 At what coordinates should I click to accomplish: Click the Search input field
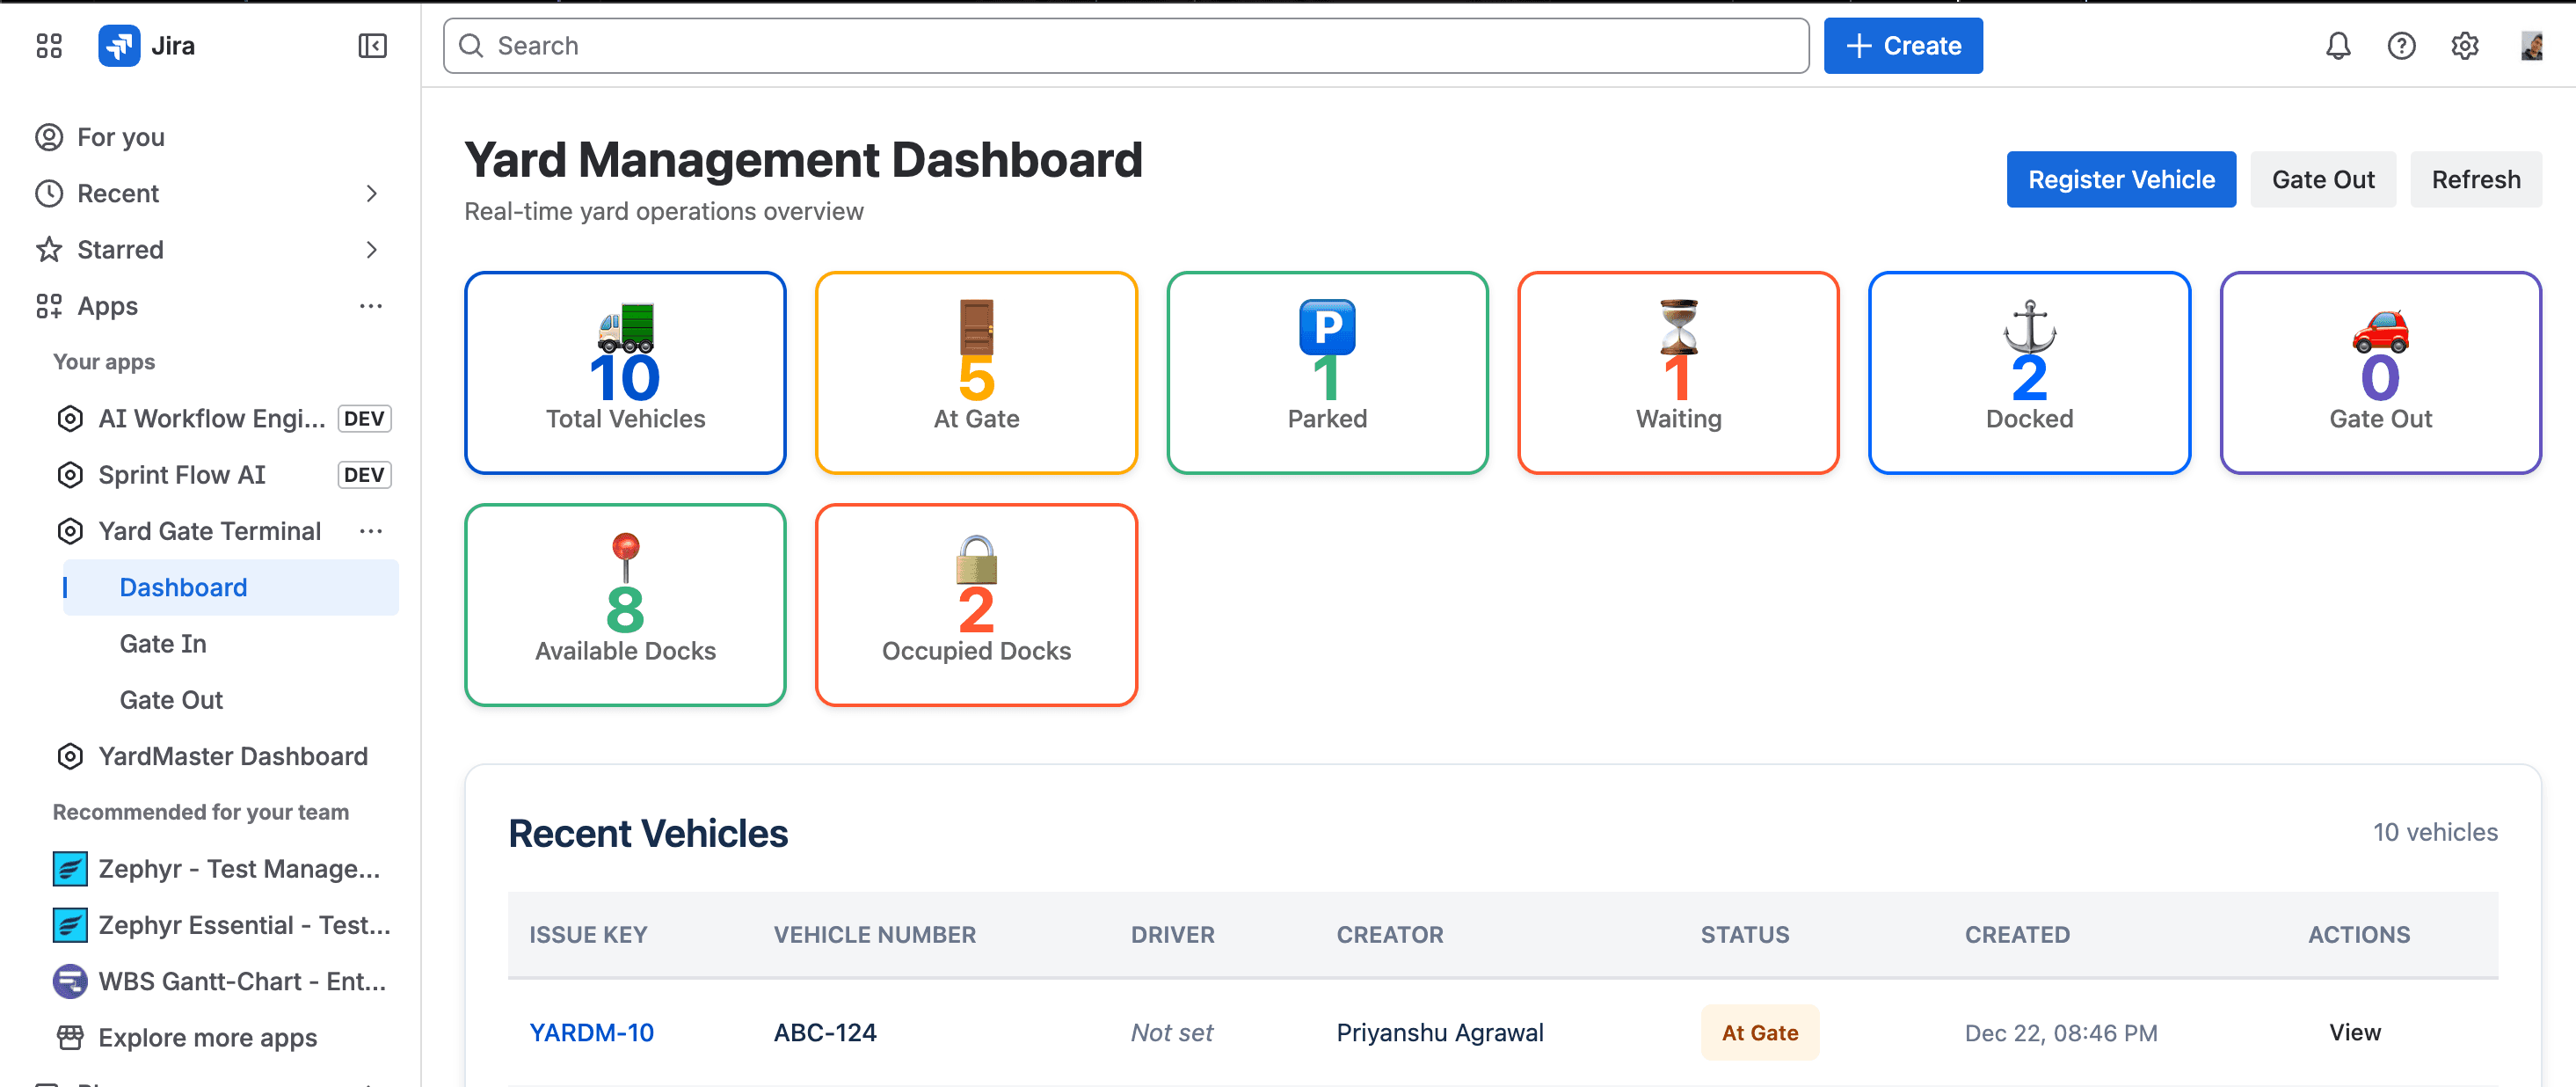1125,46
